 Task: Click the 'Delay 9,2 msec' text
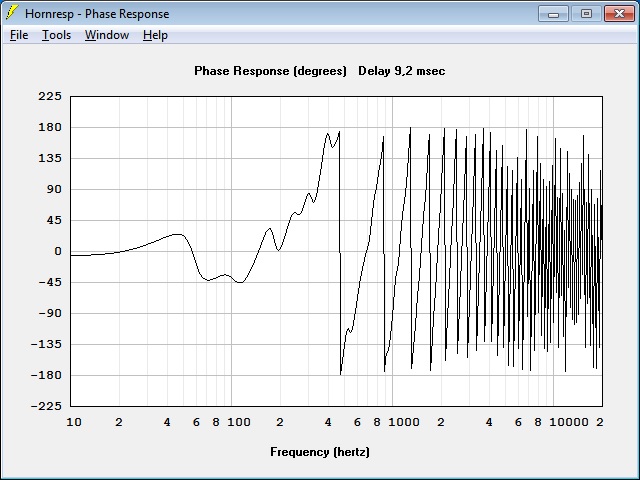pyautogui.click(x=402, y=71)
